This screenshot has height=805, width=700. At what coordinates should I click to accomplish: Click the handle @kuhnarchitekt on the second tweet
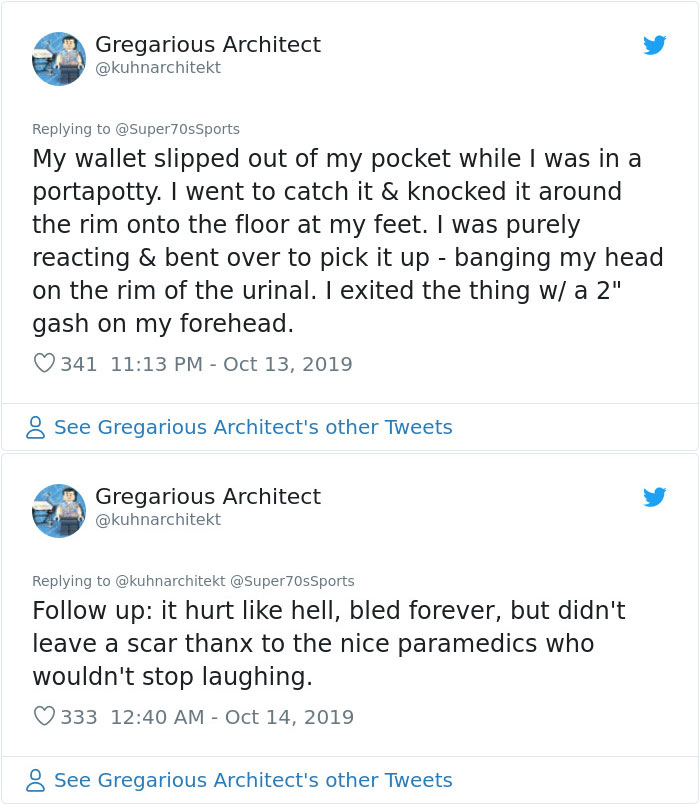[x=160, y=520]
